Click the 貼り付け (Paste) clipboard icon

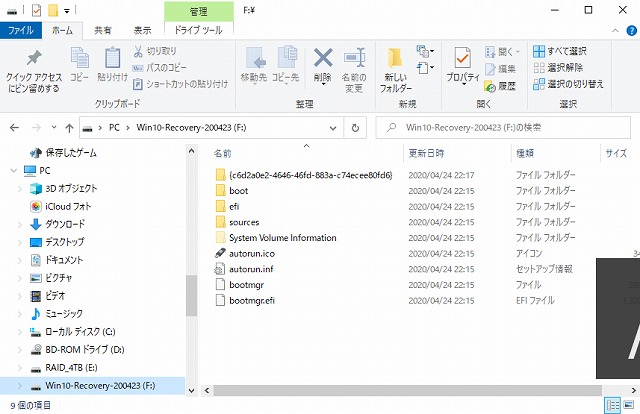(112, 64)
